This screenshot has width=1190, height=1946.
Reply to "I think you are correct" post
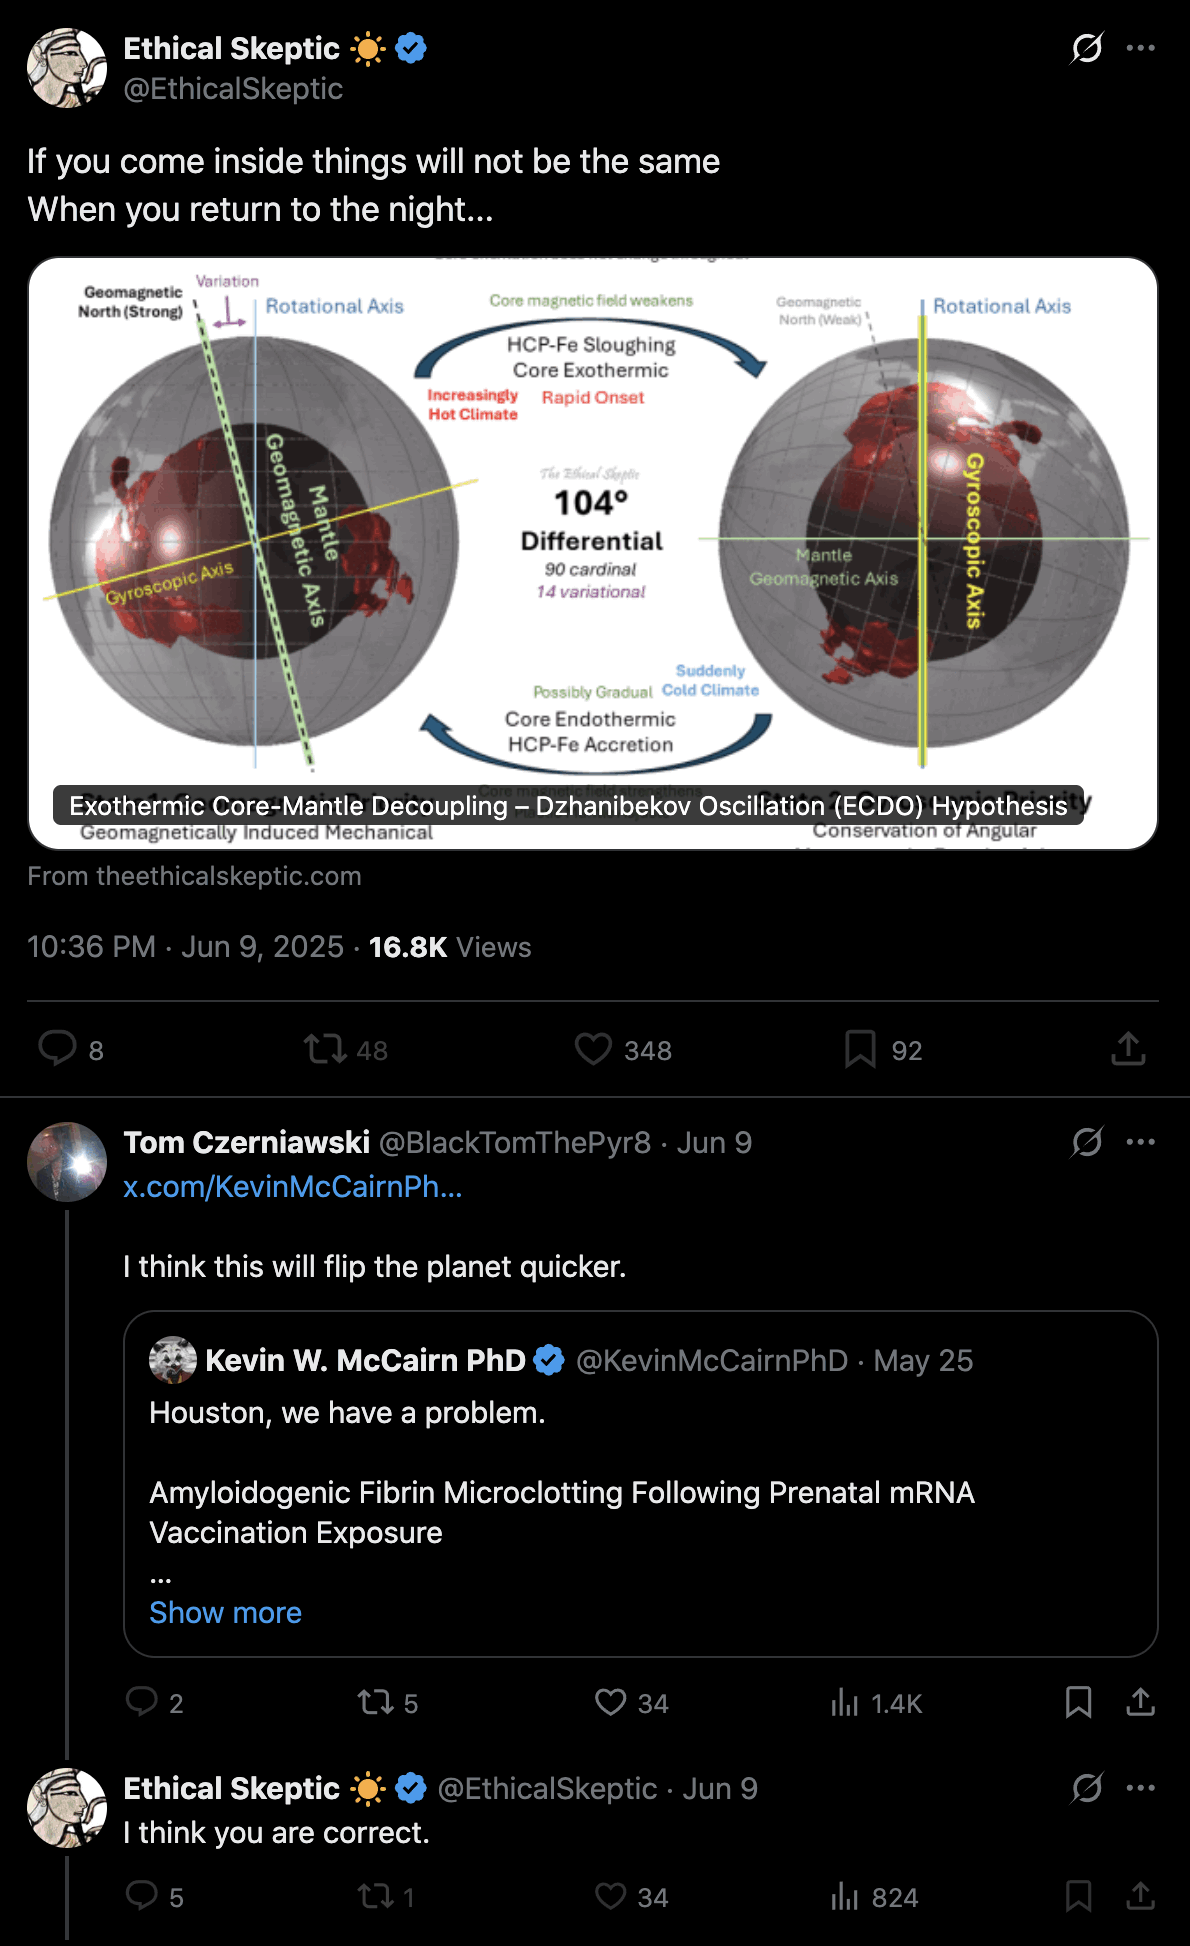(x=142, y=1897)
